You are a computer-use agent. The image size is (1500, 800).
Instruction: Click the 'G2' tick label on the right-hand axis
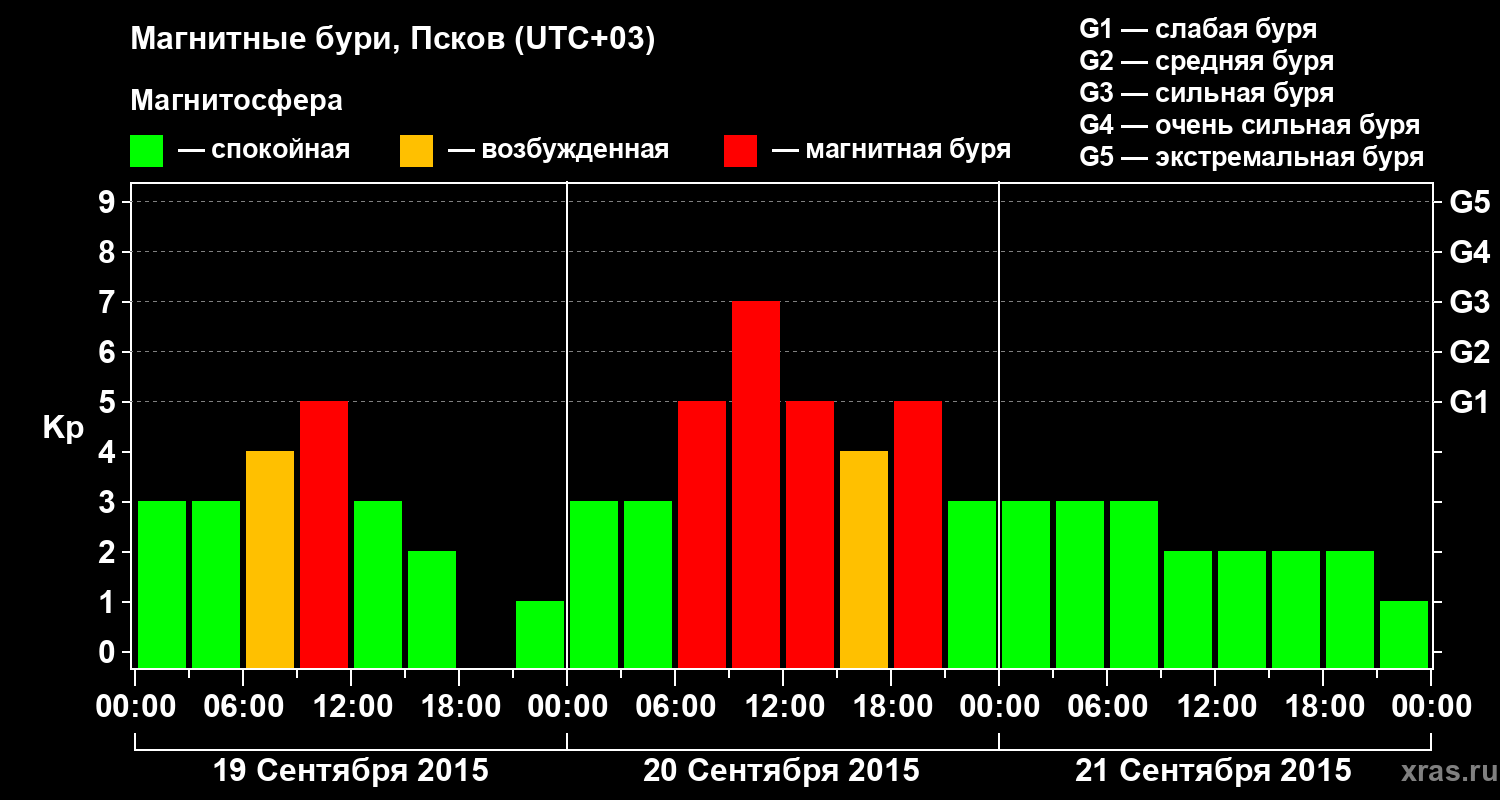coord(1469,352)
